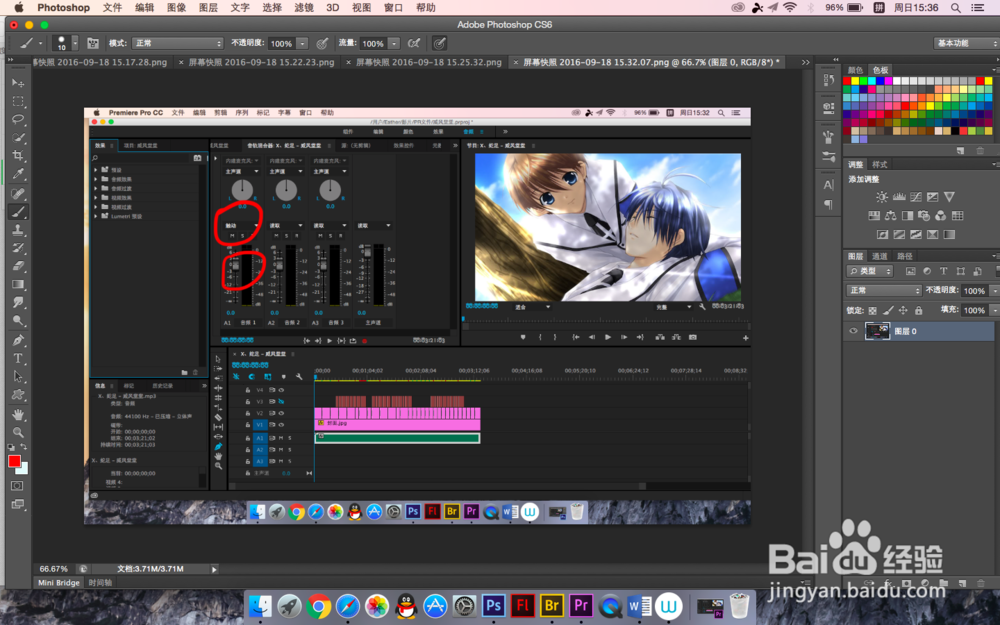Toggle airbrush mode in options bar

(x=414, y=43)
